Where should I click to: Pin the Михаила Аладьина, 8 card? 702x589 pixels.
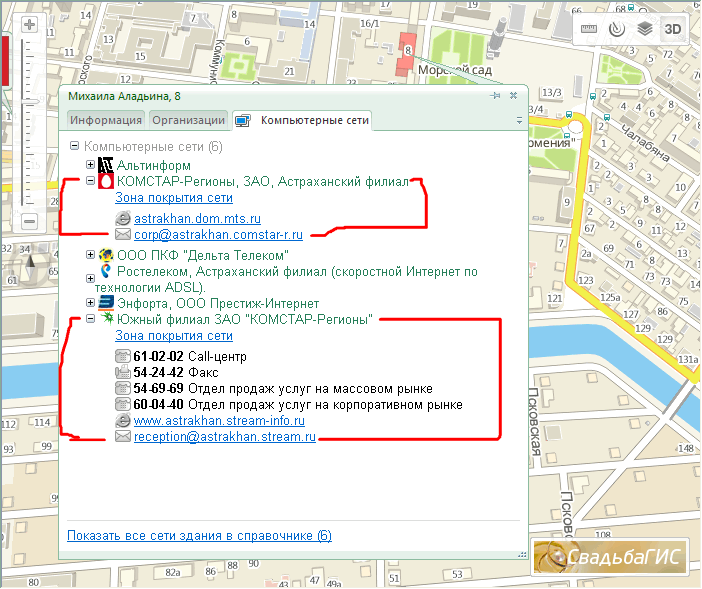(x=495, y=95)
